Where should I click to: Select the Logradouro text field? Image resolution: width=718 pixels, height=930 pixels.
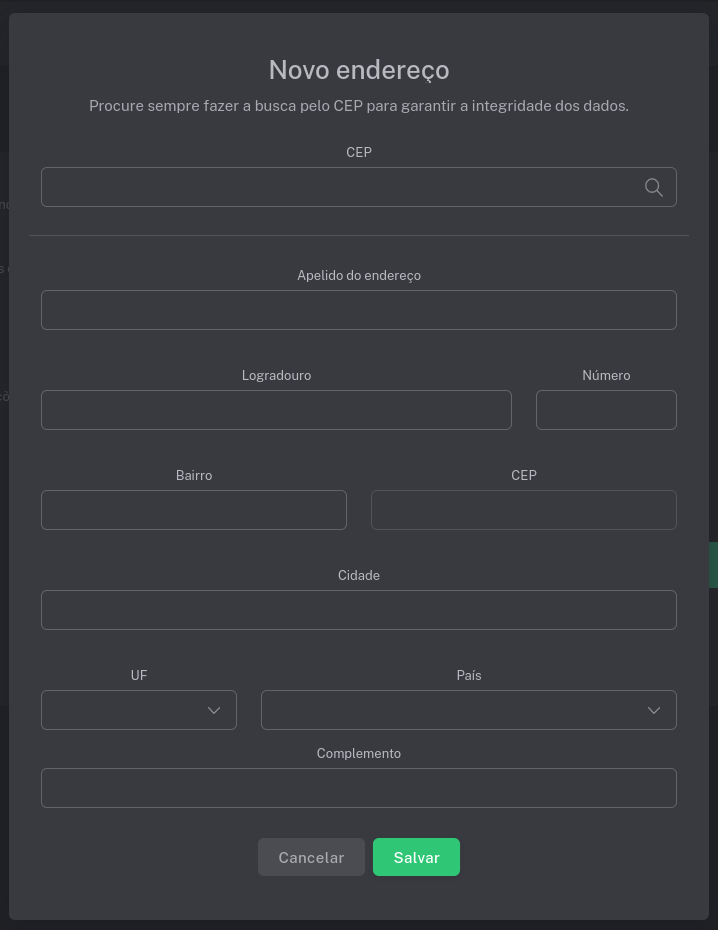[276, 410]
